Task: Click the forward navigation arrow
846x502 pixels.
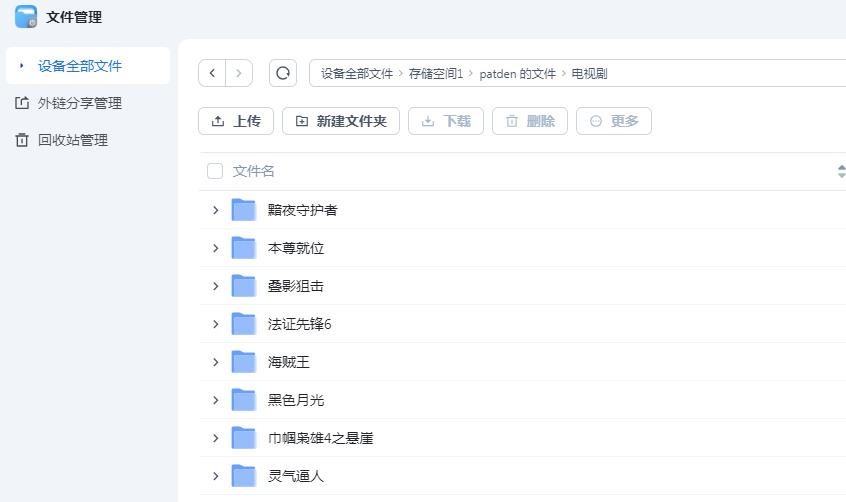Action: click(x=239, y=73)
